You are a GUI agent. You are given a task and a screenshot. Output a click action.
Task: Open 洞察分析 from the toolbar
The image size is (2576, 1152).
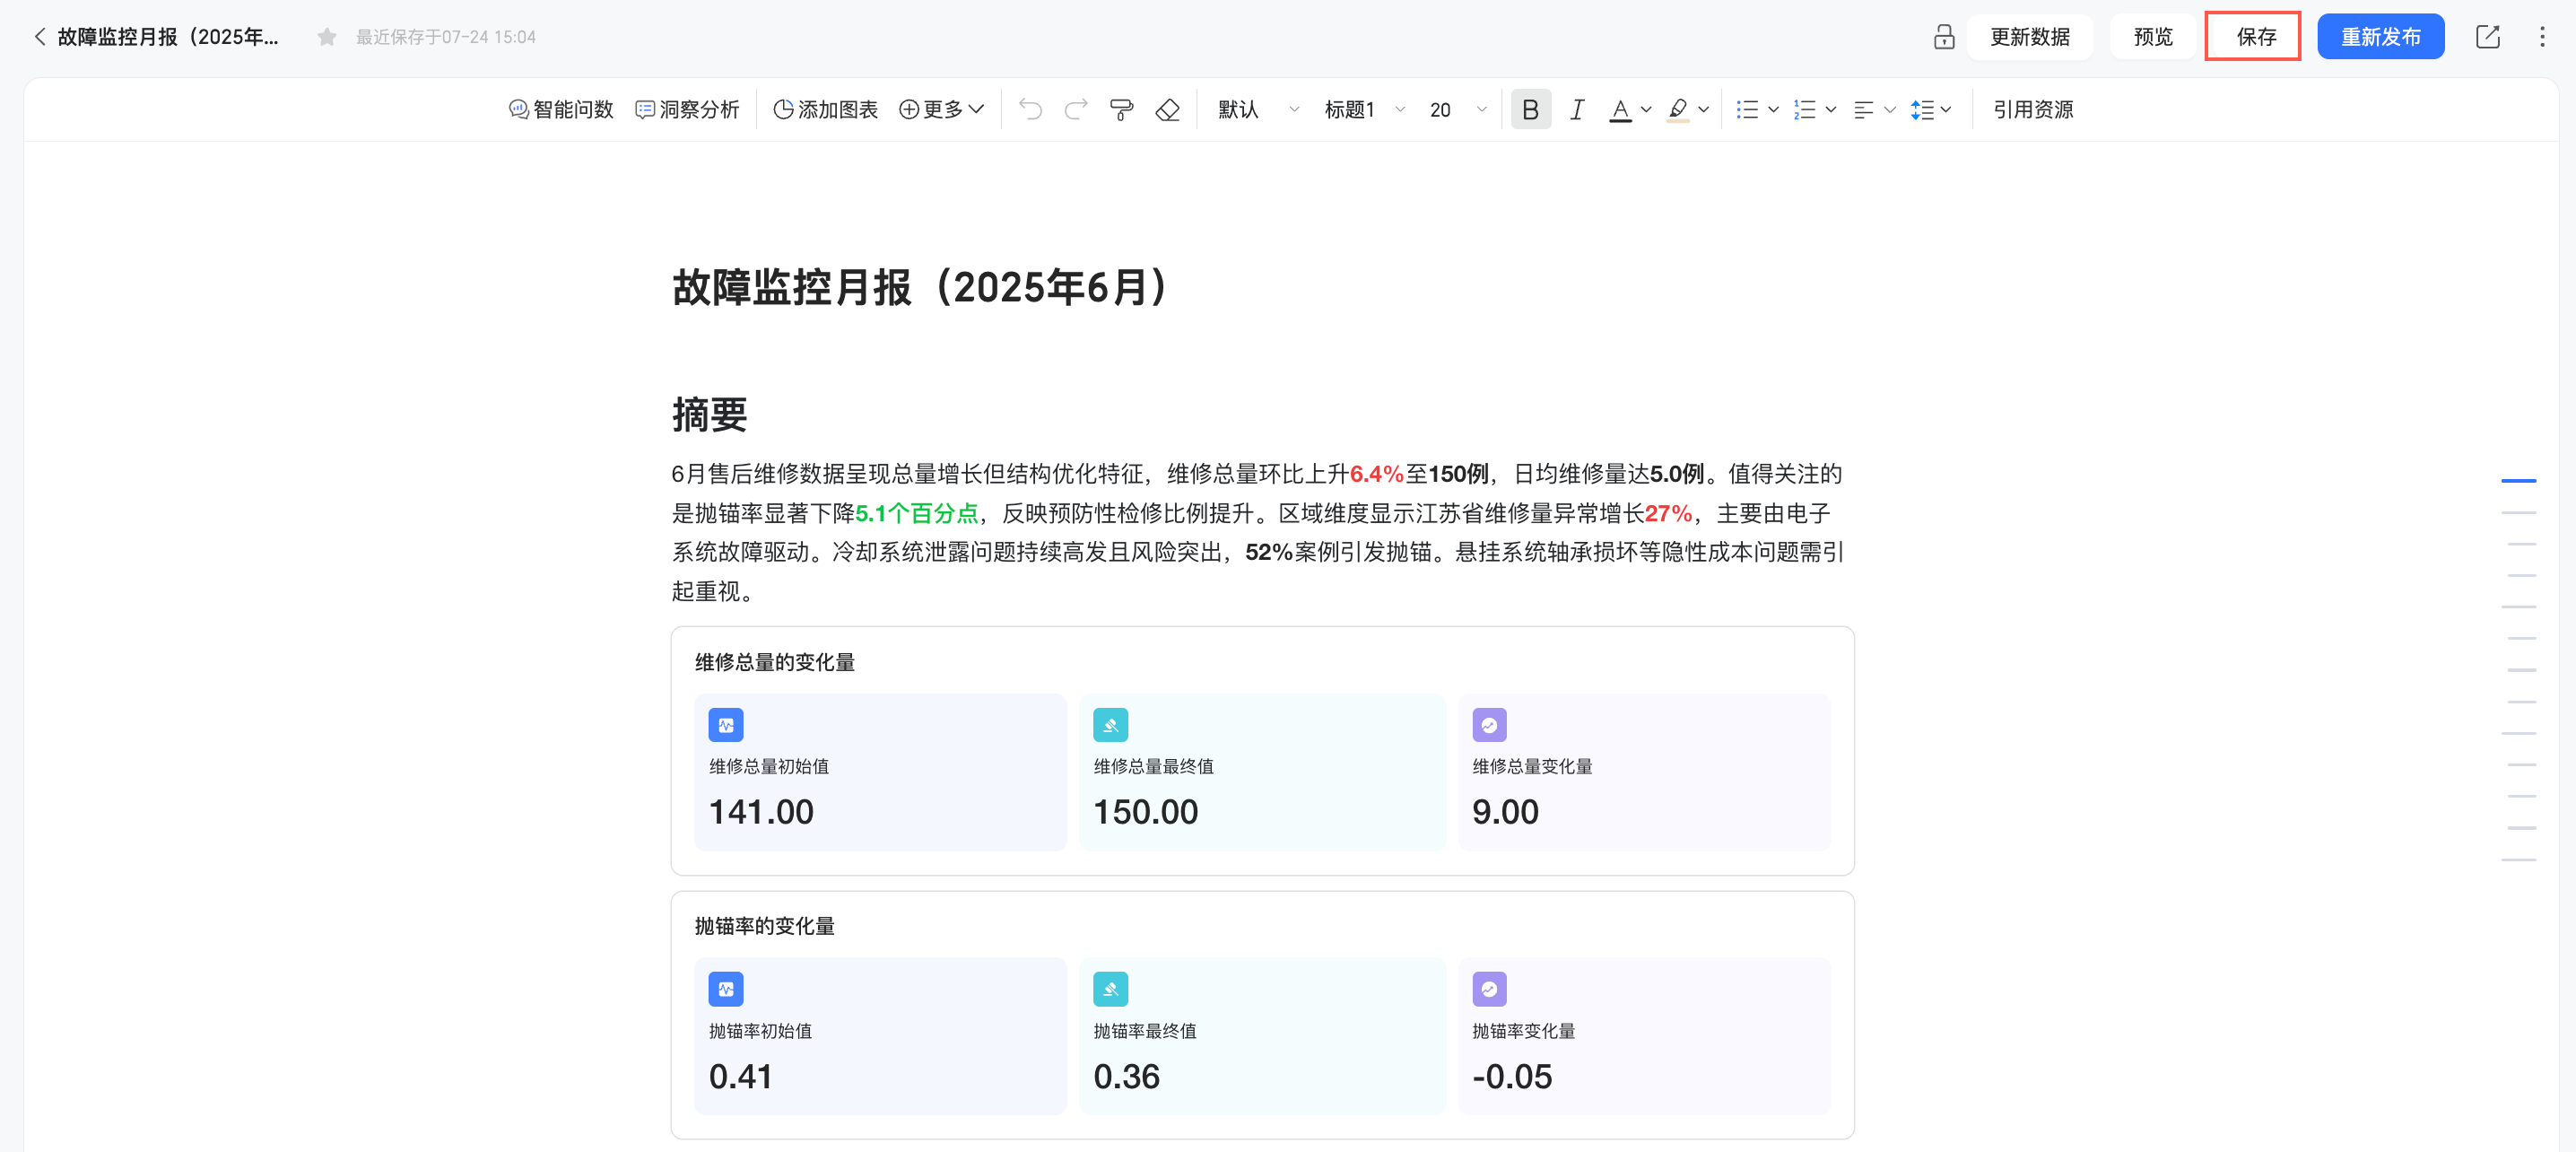tap(688, 109)
